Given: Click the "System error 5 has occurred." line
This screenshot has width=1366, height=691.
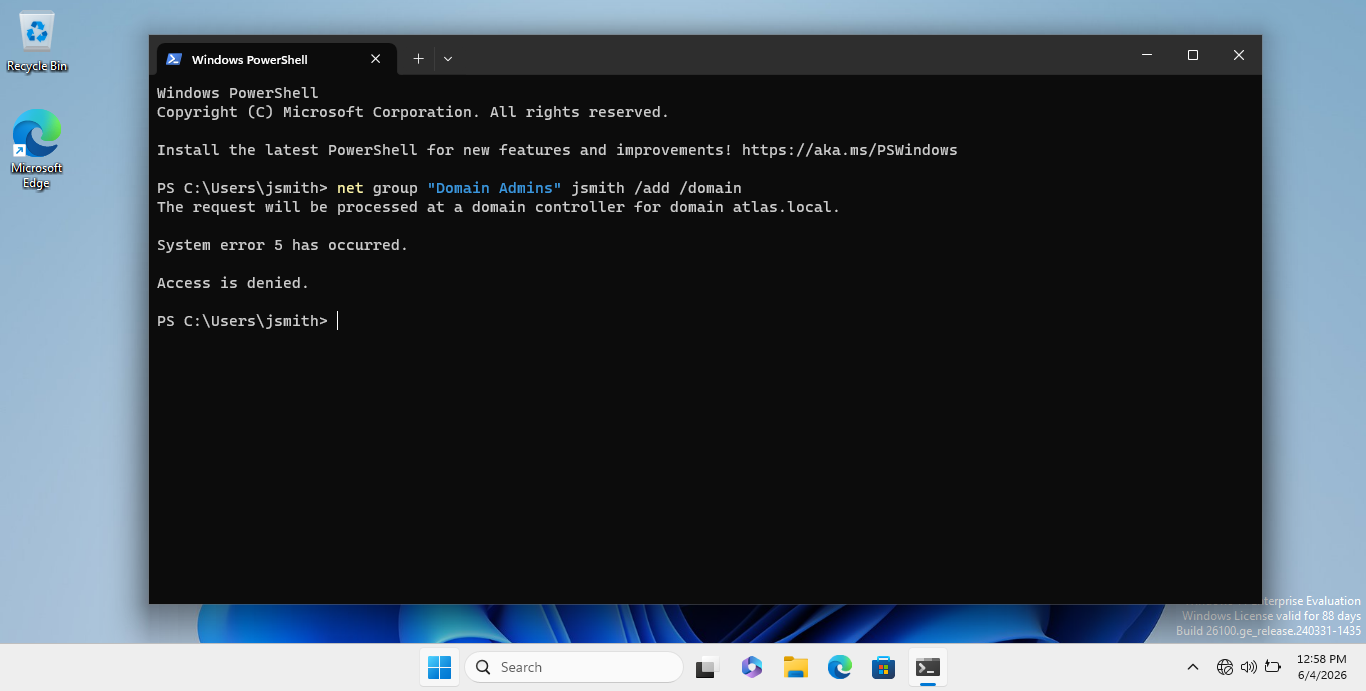Looking at the screenshot, I should 283,245.
